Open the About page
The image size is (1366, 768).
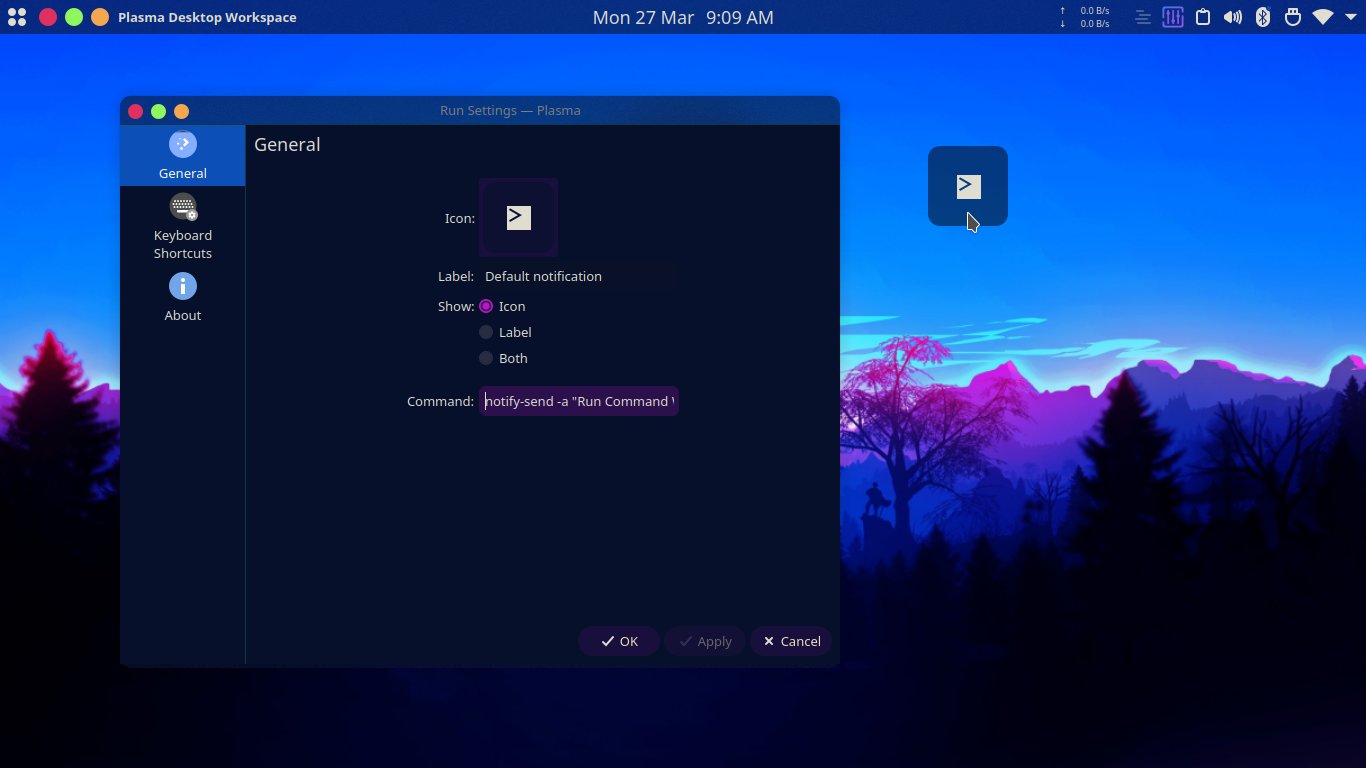pos(182,297)
